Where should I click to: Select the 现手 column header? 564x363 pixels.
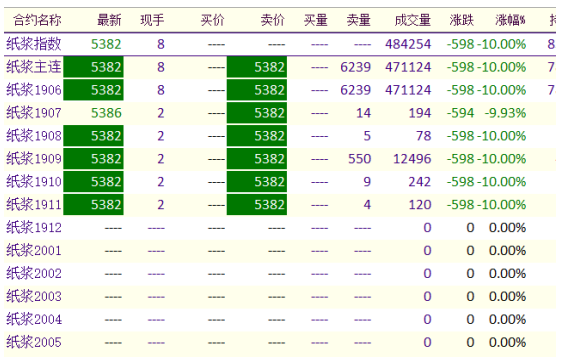point(152,20)
